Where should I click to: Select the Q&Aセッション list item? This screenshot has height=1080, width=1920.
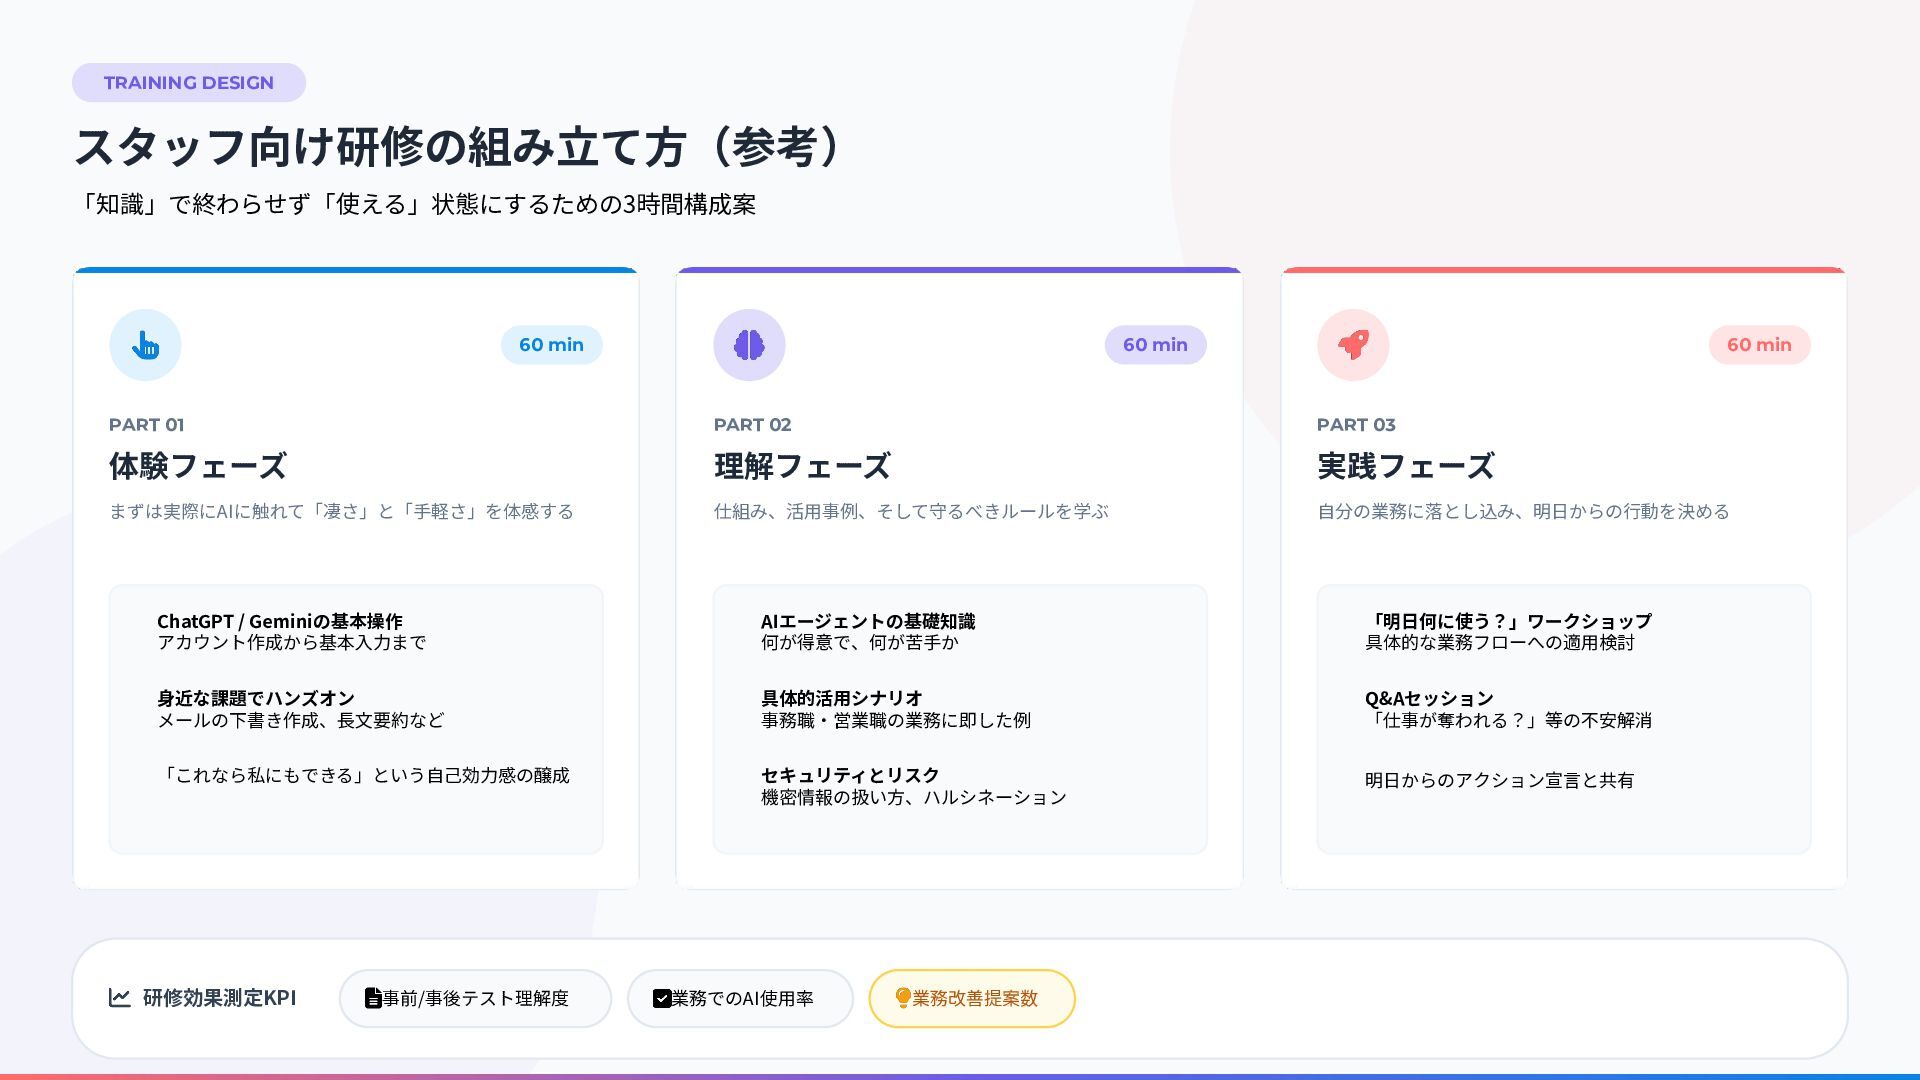1429,698
